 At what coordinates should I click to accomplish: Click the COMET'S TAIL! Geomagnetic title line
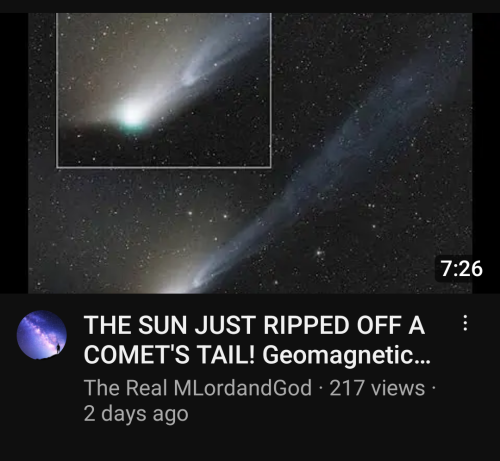point(257,355)
